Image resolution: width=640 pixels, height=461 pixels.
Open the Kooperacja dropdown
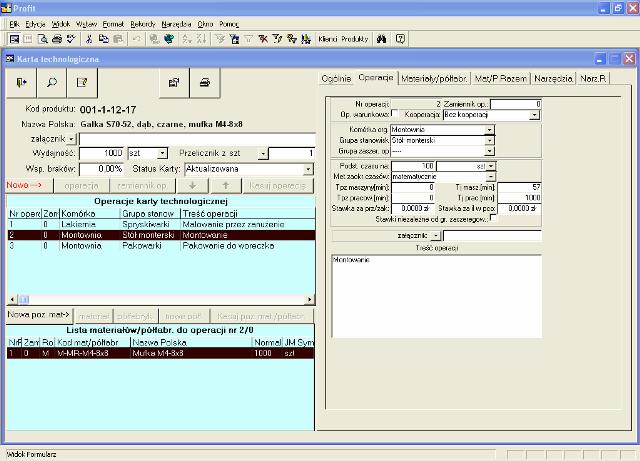pos(534,115)
